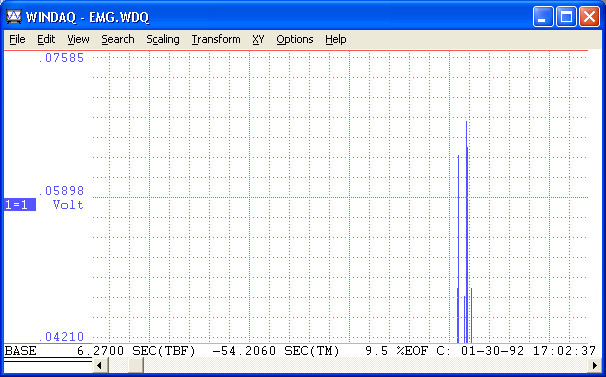Click the tallest blue EMG spike
The width and height of the screenshot is (606, 377).
tap(466, 232)
